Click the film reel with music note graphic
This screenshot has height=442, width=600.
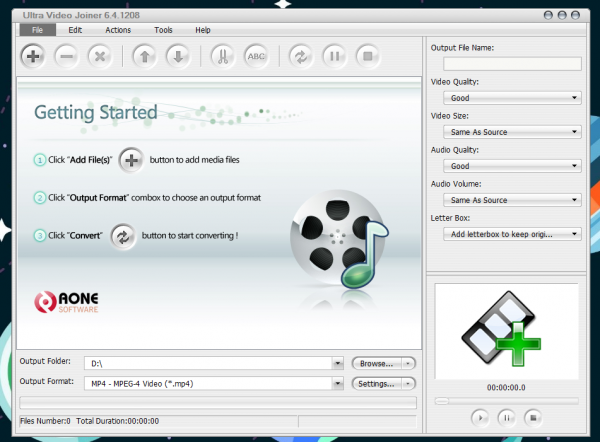click(339, 239)
